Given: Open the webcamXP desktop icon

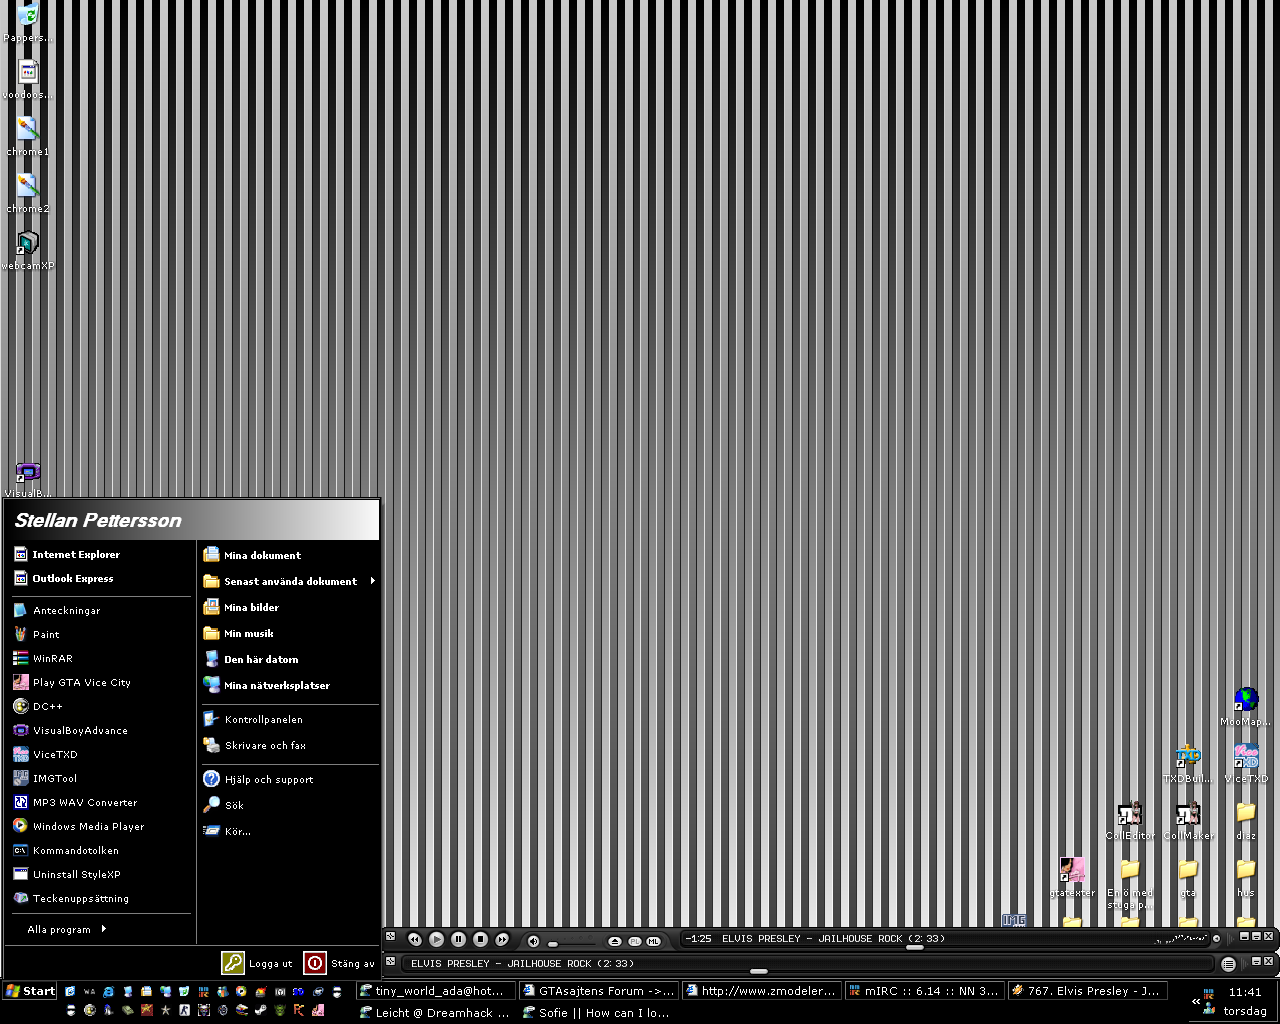Looking at the screenshot, I should coord(28,250).
